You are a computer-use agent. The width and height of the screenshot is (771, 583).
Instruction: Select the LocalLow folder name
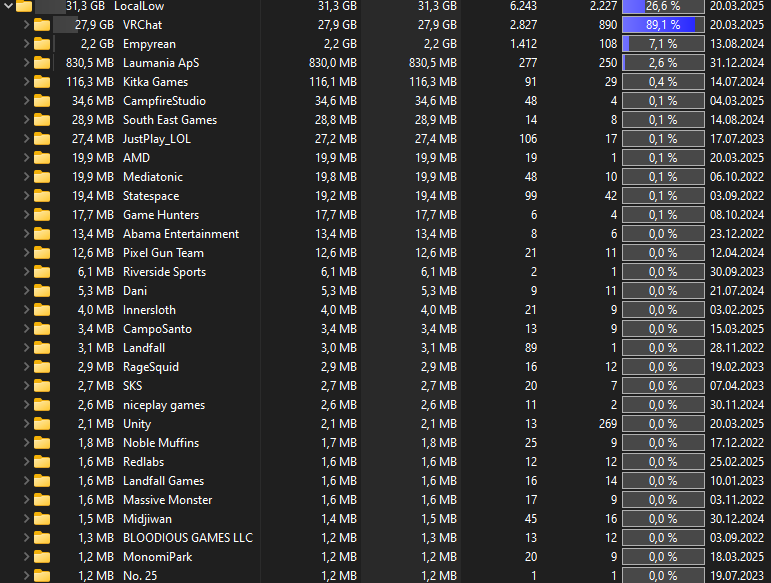coord(139,6)
